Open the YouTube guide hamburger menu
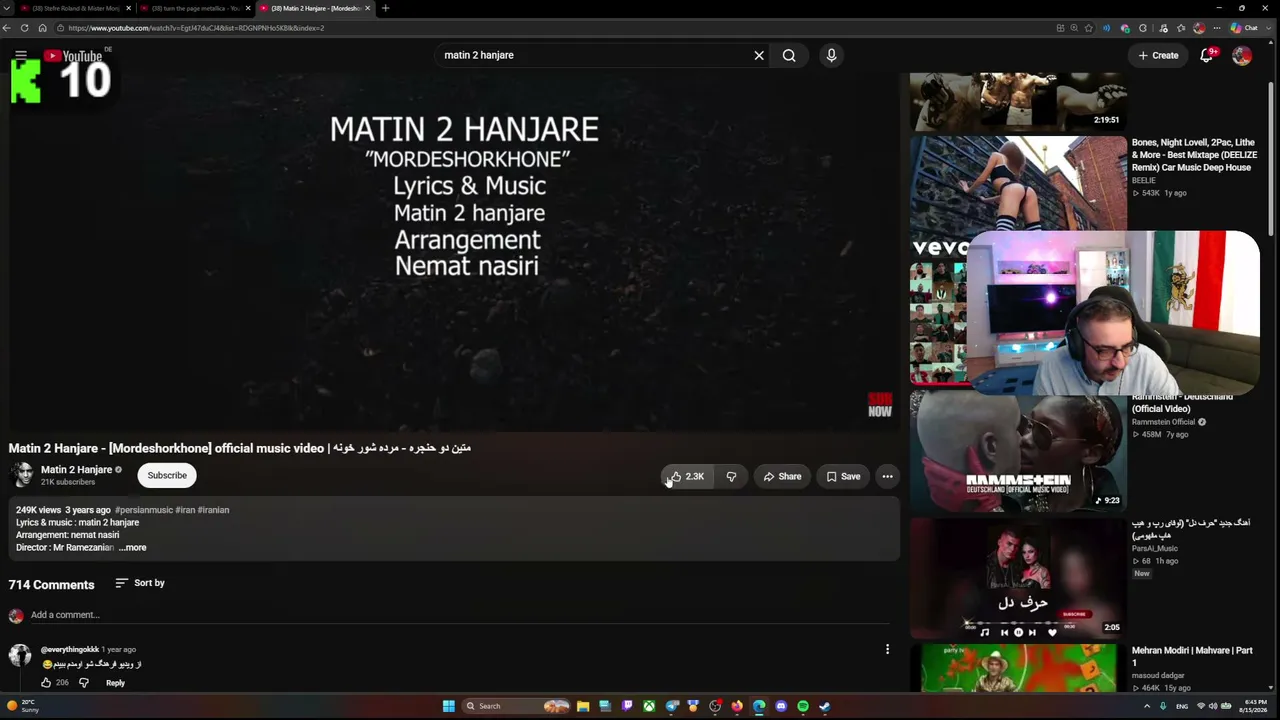Image resolution: width=1280 pixels, height=720 pixels. coord(21,55)
